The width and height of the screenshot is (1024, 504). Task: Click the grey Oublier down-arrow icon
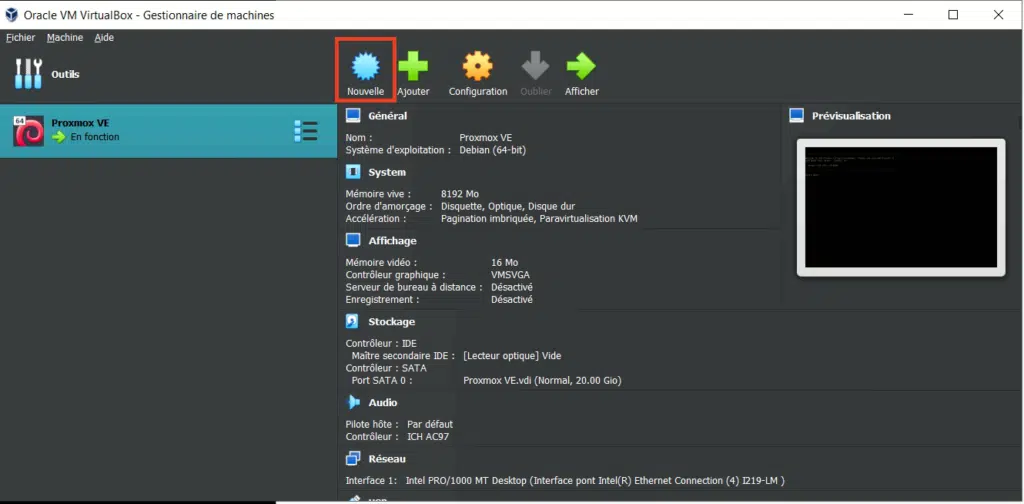(536, 66)
